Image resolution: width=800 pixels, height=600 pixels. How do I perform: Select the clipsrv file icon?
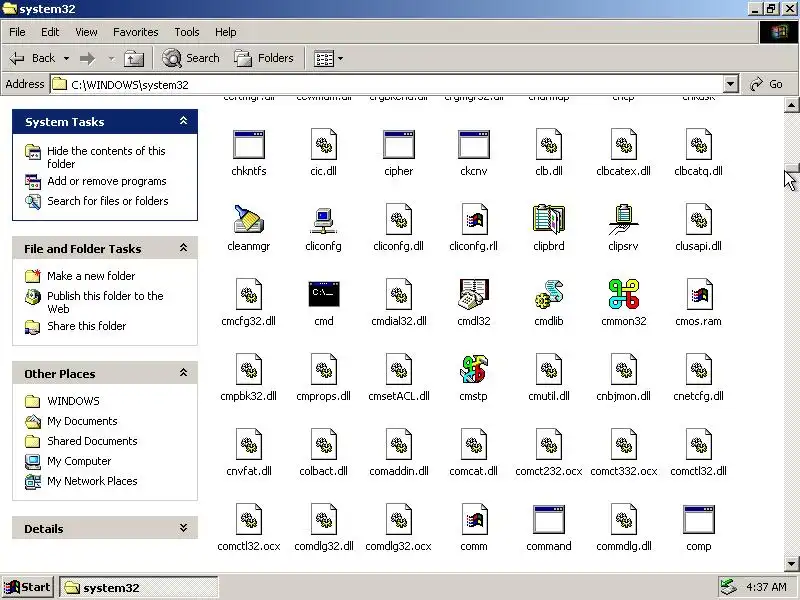tap(623, 219)
